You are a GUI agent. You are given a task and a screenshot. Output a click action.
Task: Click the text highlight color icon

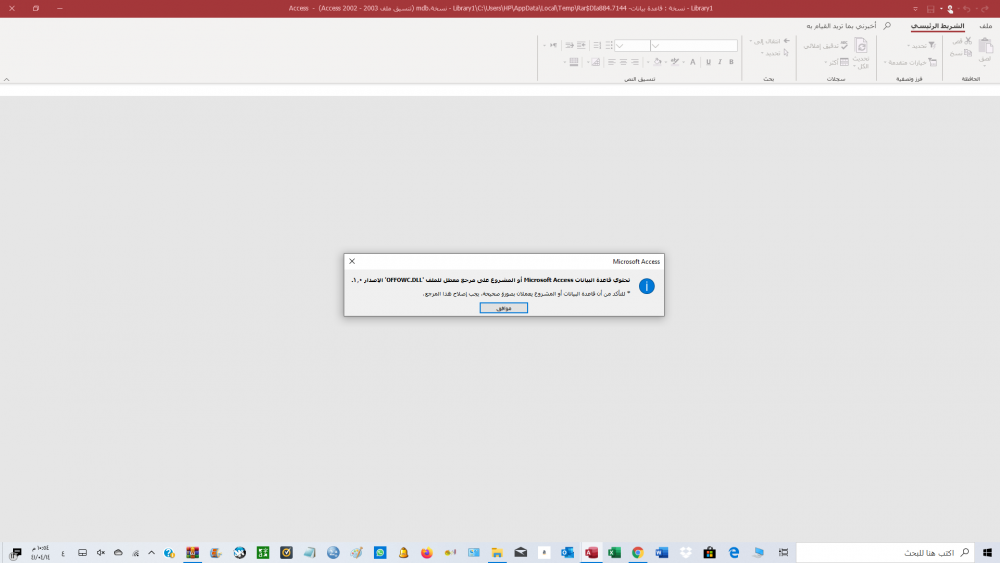[675, 62]
